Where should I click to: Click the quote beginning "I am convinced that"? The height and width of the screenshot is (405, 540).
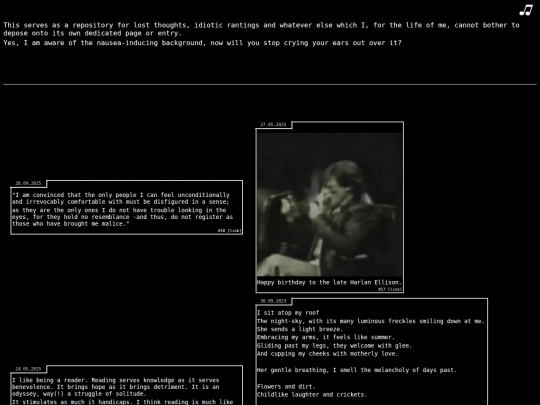[x=122, y=209]
